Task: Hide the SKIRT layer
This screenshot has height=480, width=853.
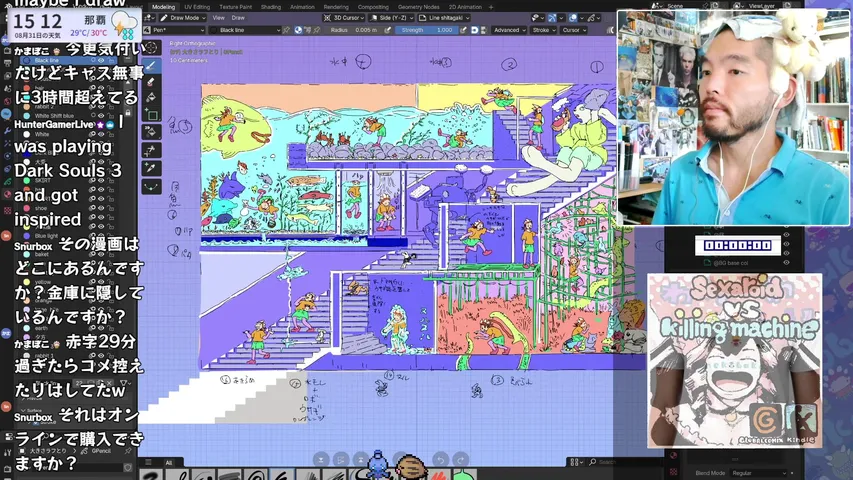Action: (102, 181)
